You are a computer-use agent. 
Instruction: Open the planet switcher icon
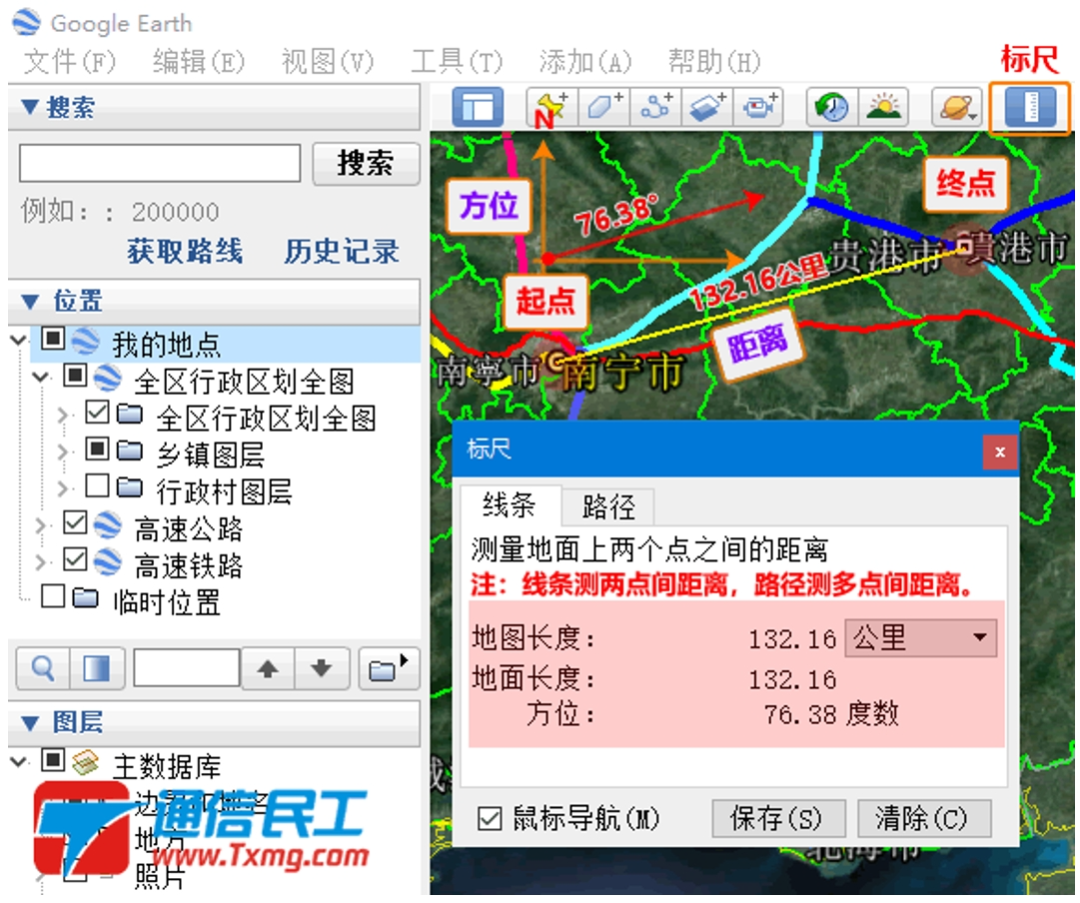(957, 107)
